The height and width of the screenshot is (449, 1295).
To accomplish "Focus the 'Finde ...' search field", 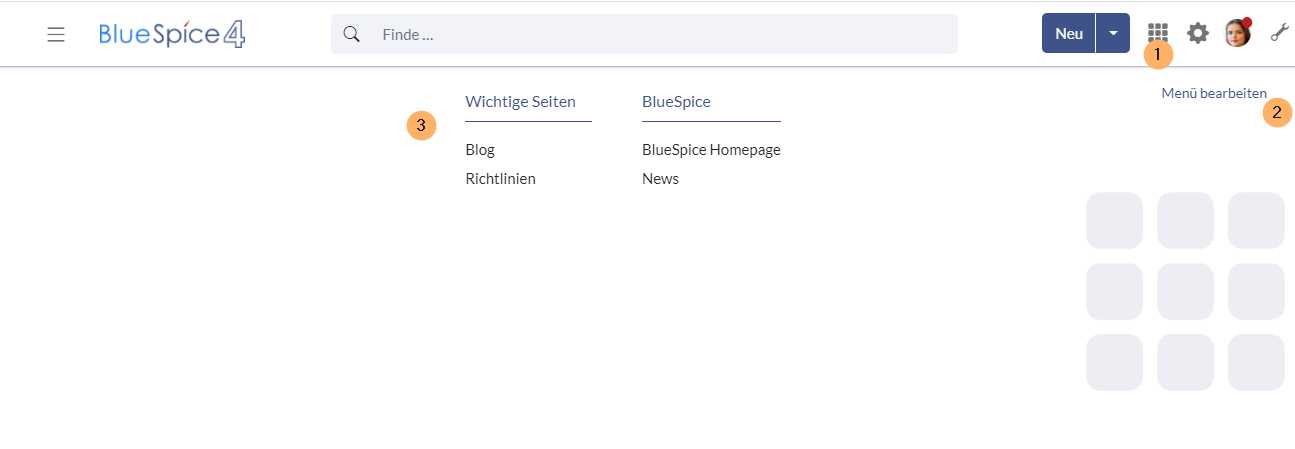I will click(660, 34).
